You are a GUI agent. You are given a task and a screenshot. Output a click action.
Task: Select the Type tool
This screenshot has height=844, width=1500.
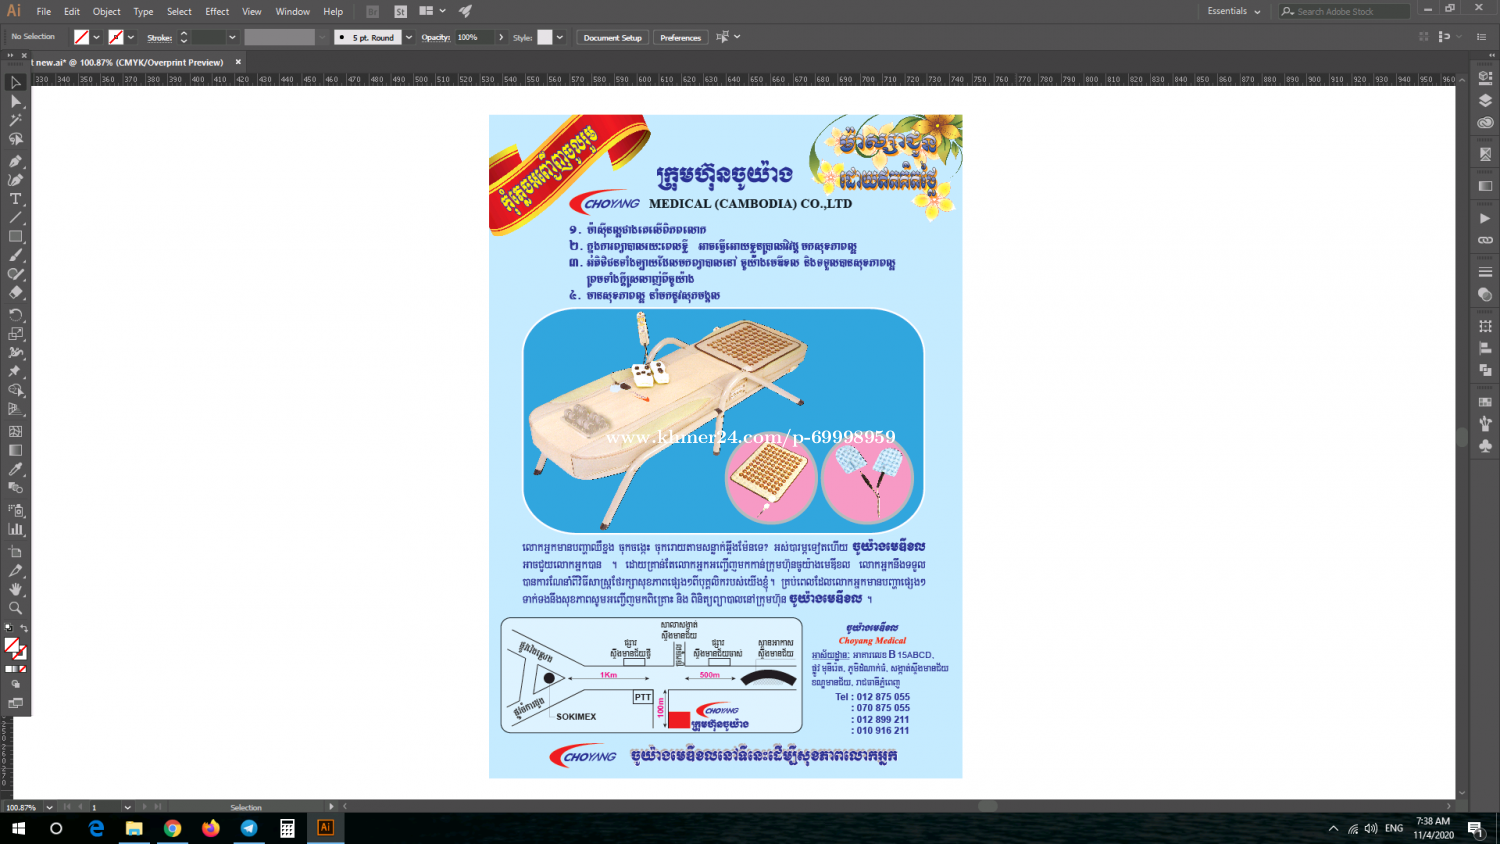[15, 198]
